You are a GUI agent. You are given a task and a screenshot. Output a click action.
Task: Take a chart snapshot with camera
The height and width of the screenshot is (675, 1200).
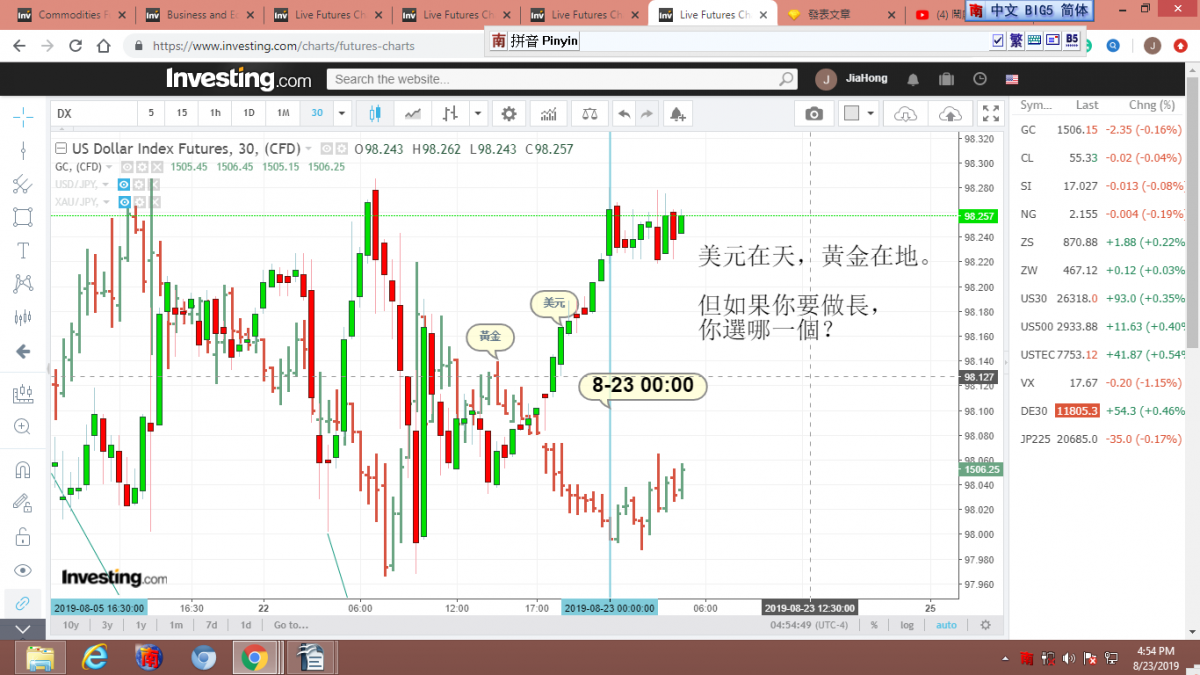(814, 113)
